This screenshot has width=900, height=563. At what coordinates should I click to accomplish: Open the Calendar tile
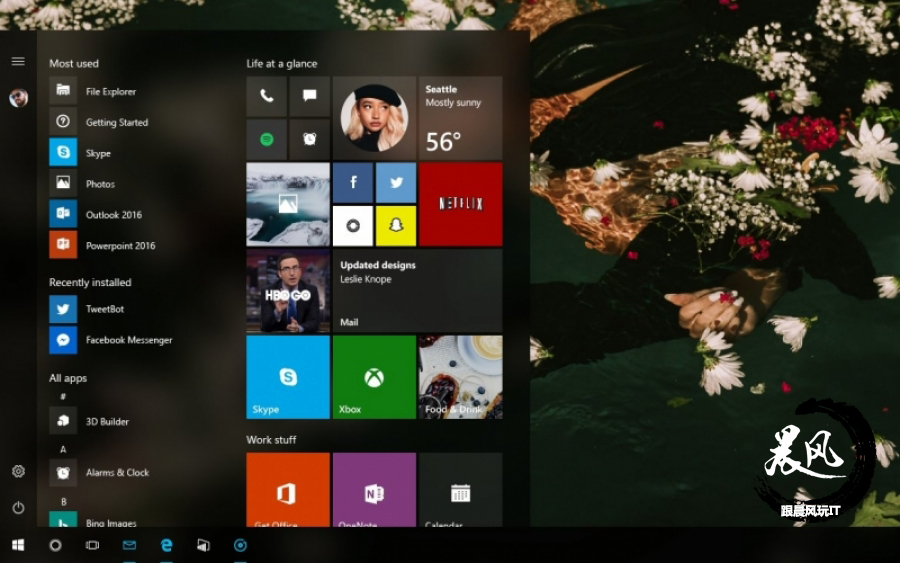[460, 490]
